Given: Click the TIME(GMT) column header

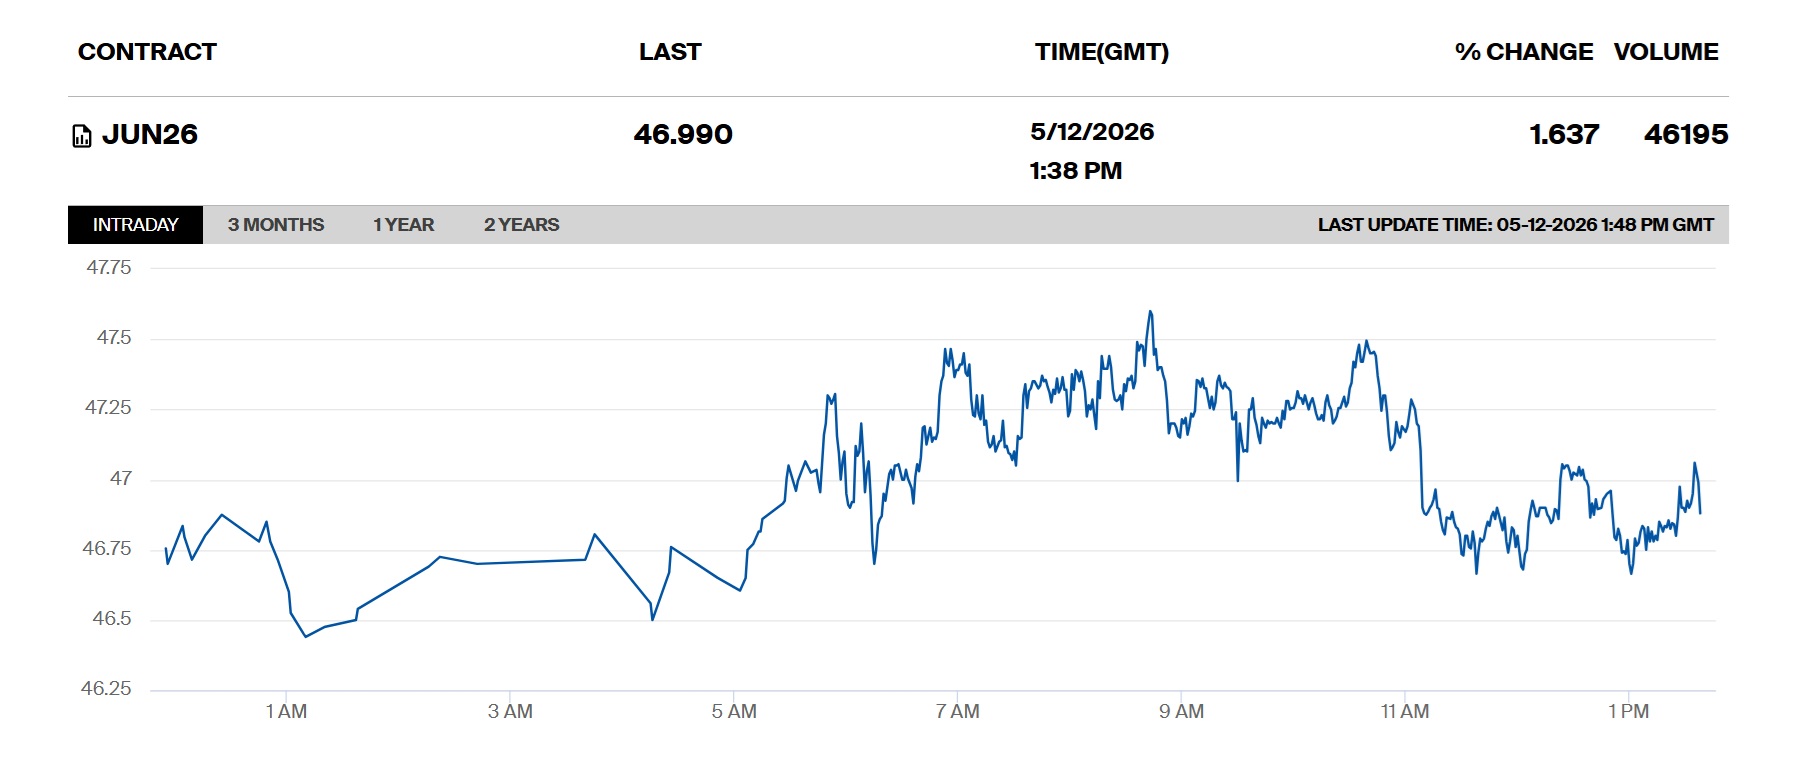Looking at the screenshot, I should click(x=1102, y=52).
